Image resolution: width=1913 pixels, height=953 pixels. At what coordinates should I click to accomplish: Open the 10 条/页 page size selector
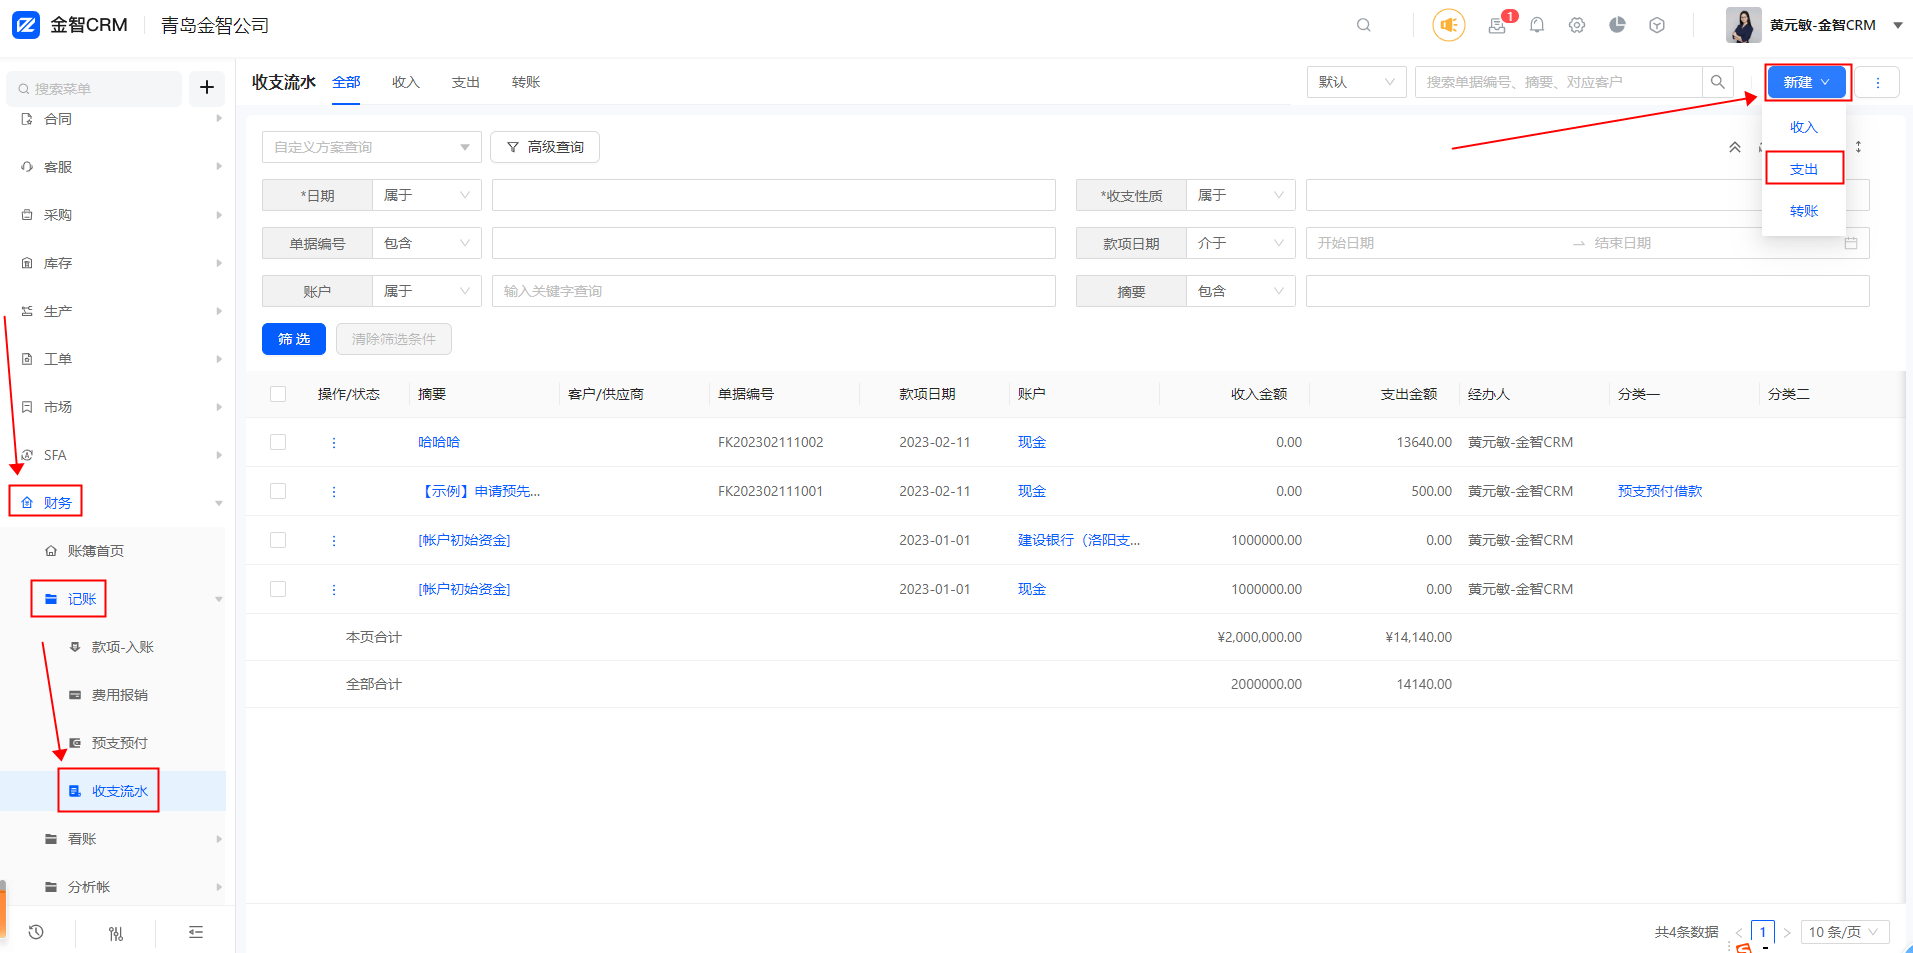(1844, 932)
